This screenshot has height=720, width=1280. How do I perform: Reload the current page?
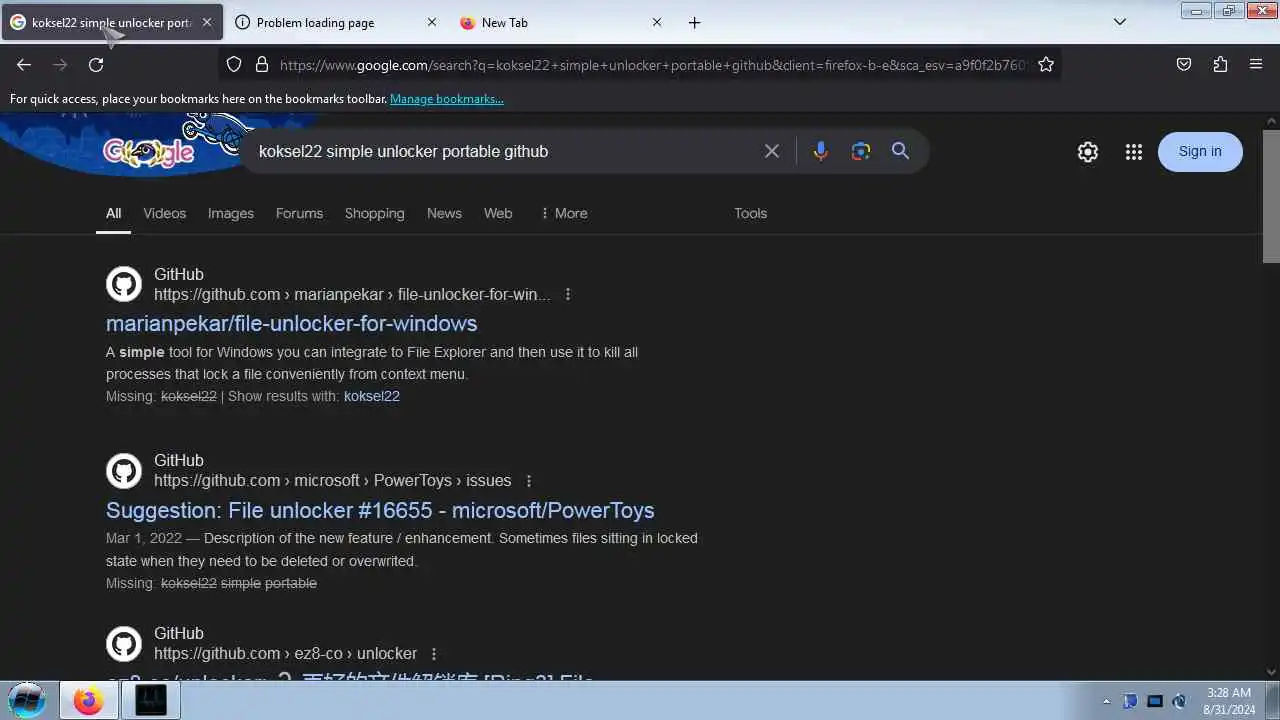96,64
